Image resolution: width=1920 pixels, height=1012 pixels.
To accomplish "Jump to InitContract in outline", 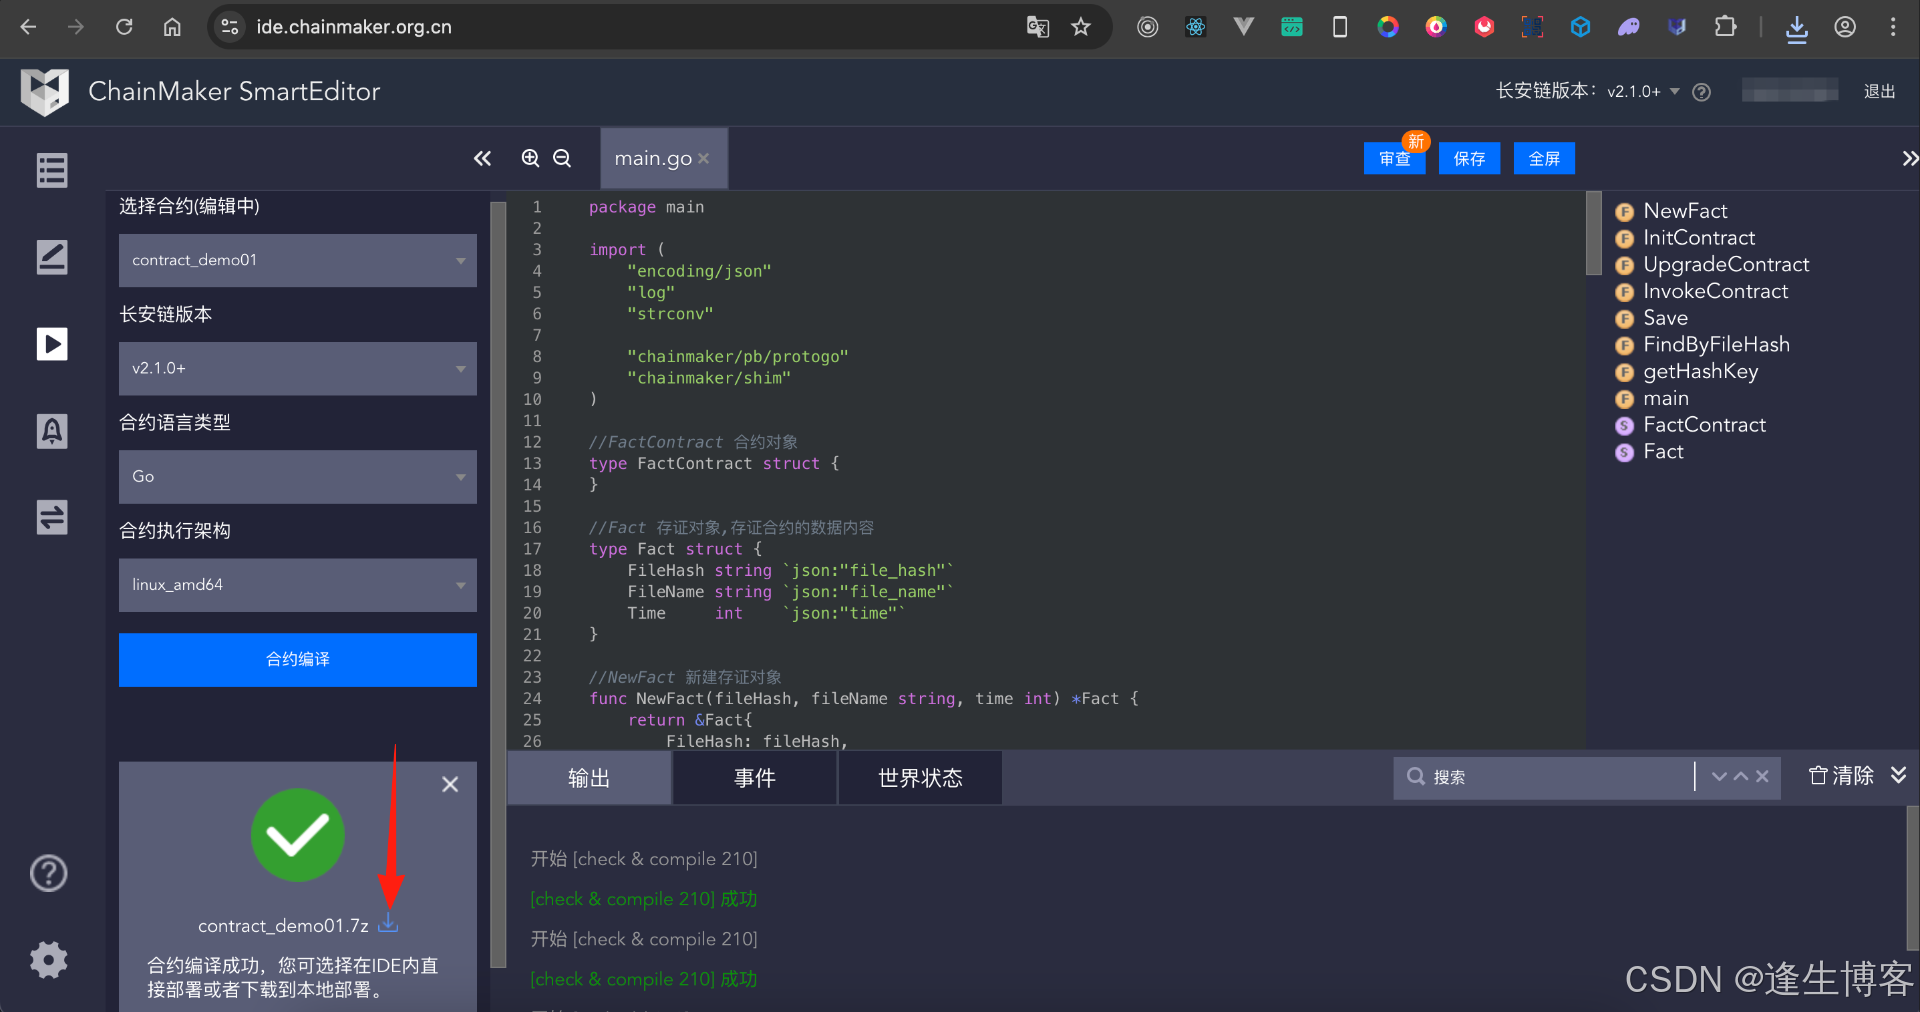I will 1699,238.
